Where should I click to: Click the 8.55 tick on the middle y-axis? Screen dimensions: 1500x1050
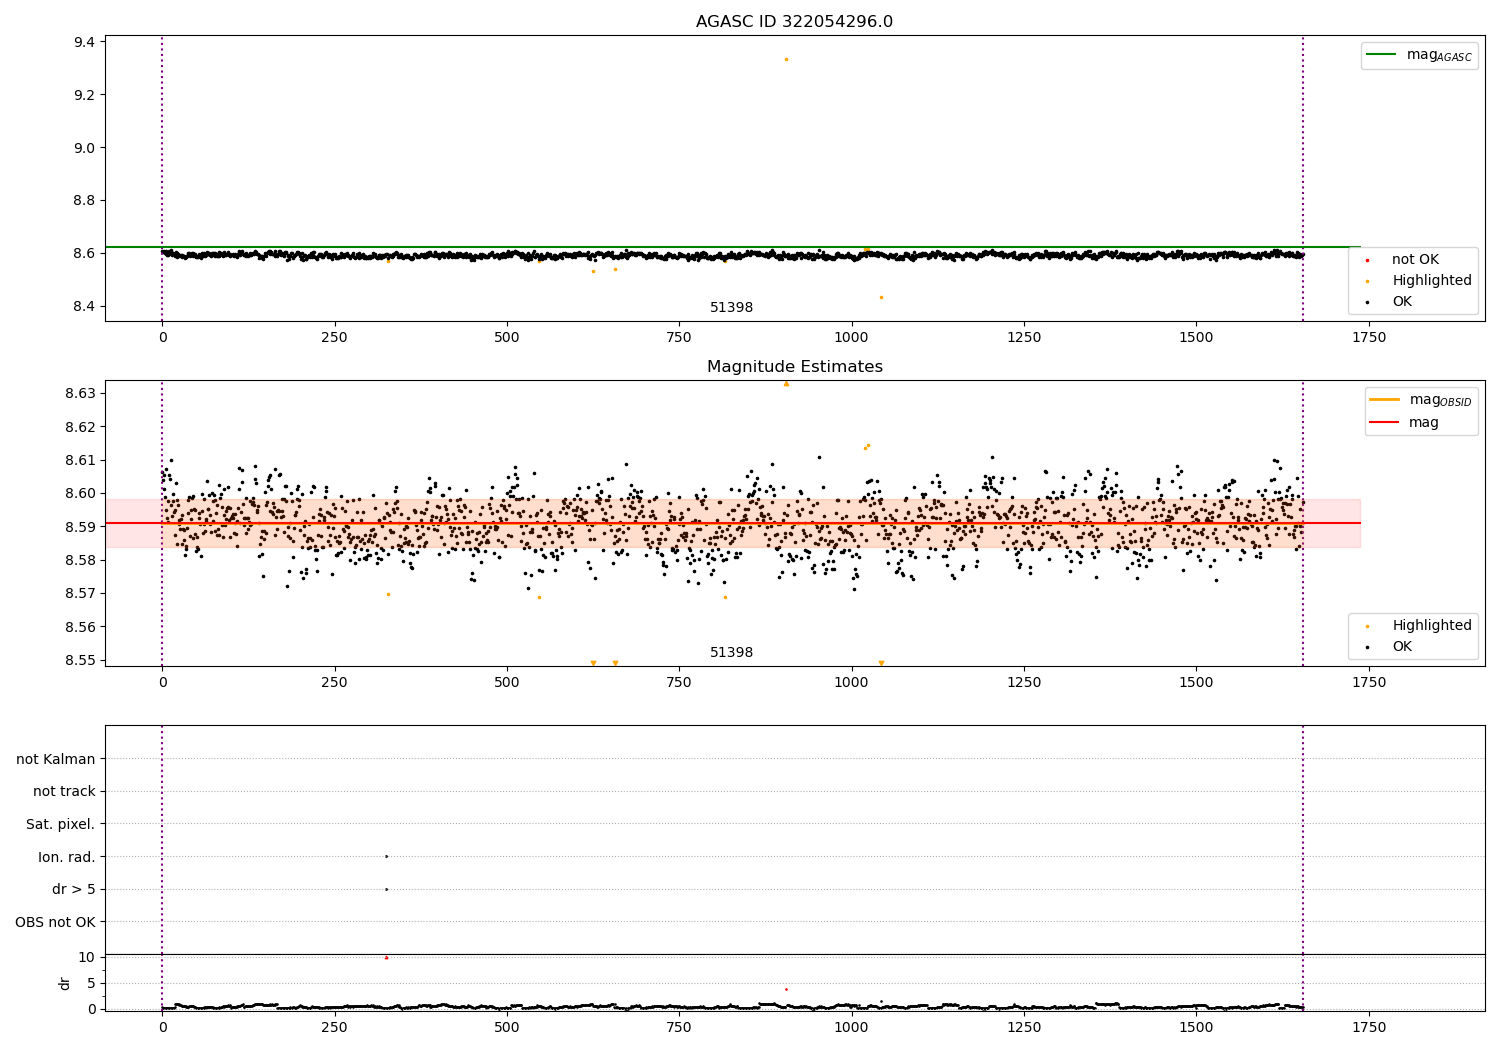[80, 660]
